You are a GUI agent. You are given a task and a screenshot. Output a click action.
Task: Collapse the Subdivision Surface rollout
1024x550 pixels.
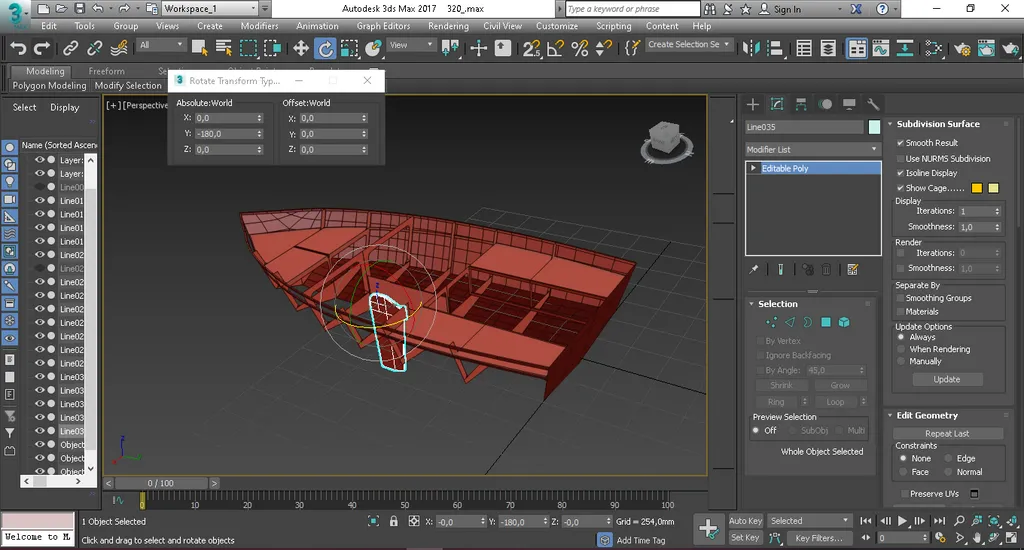click(937, 124)
